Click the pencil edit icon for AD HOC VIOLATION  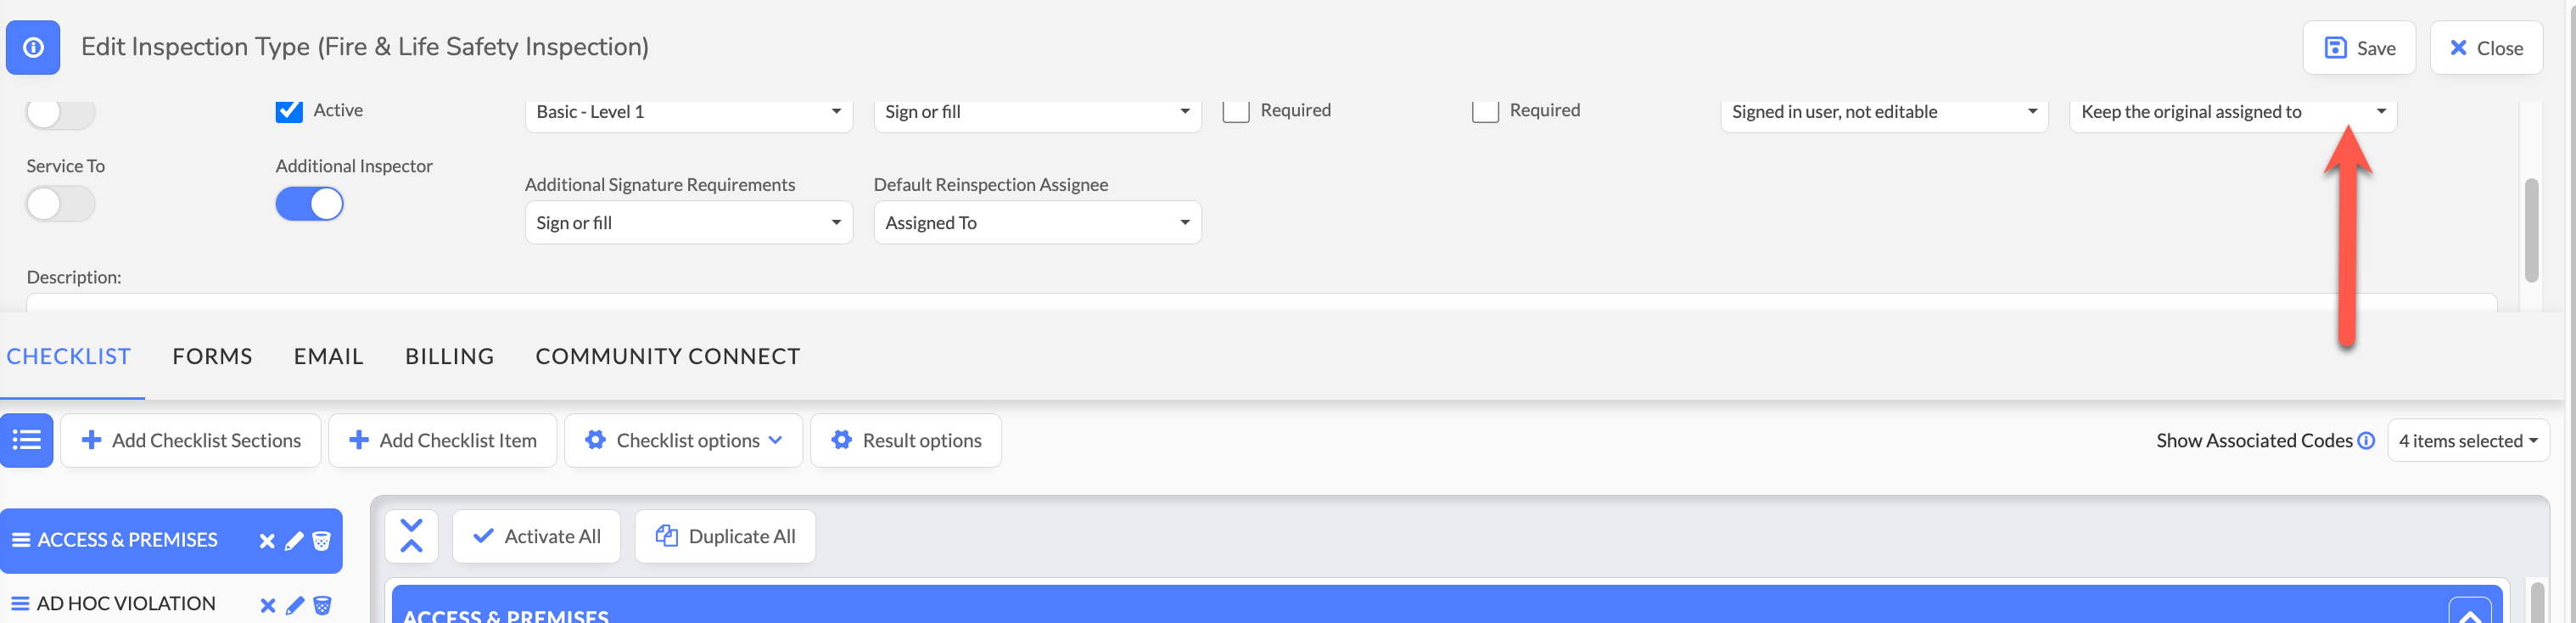295,605
